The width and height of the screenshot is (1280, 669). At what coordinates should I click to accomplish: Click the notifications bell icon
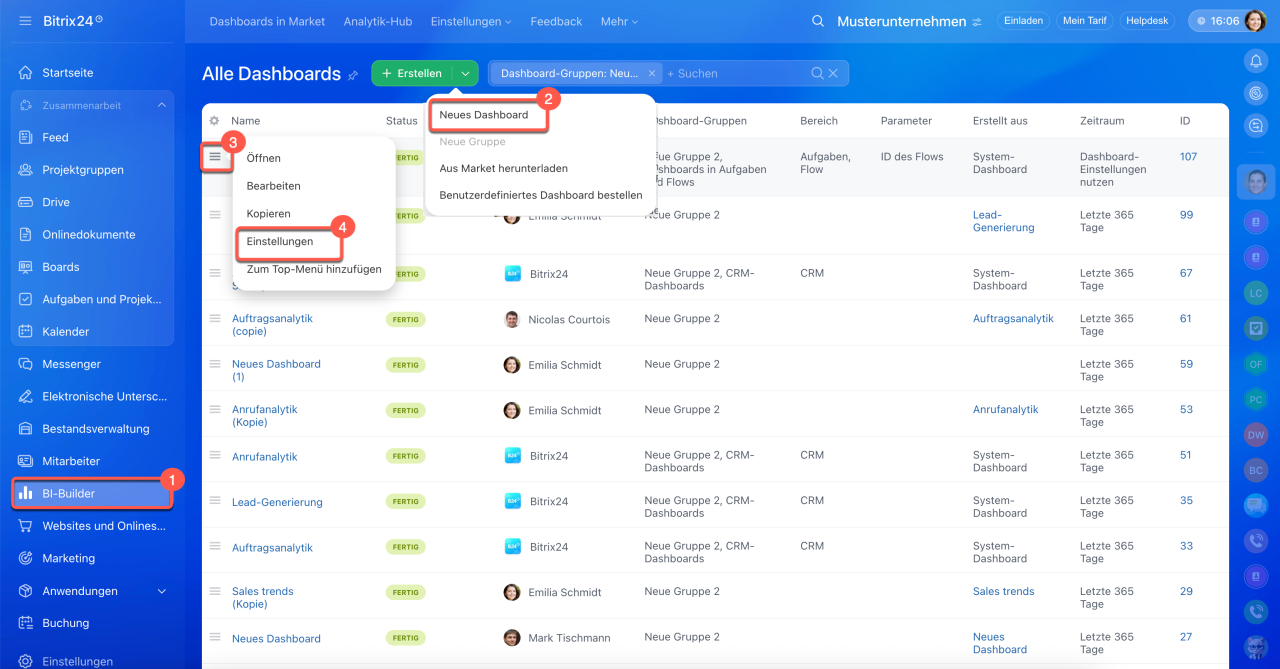(x=1255, y=61)
